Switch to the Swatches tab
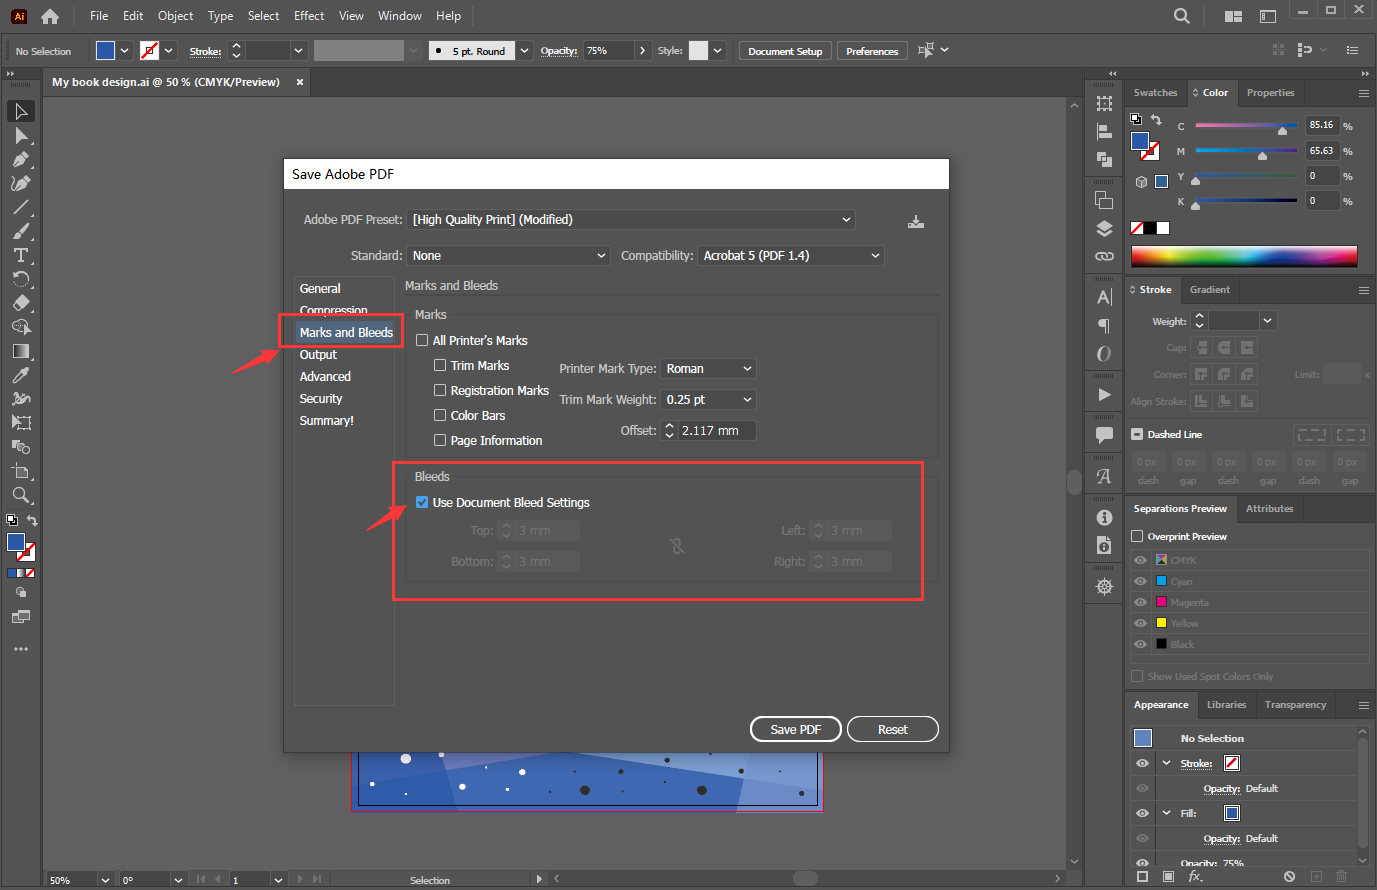This screenshot has height=890, width=1377. coord(1155,93)
